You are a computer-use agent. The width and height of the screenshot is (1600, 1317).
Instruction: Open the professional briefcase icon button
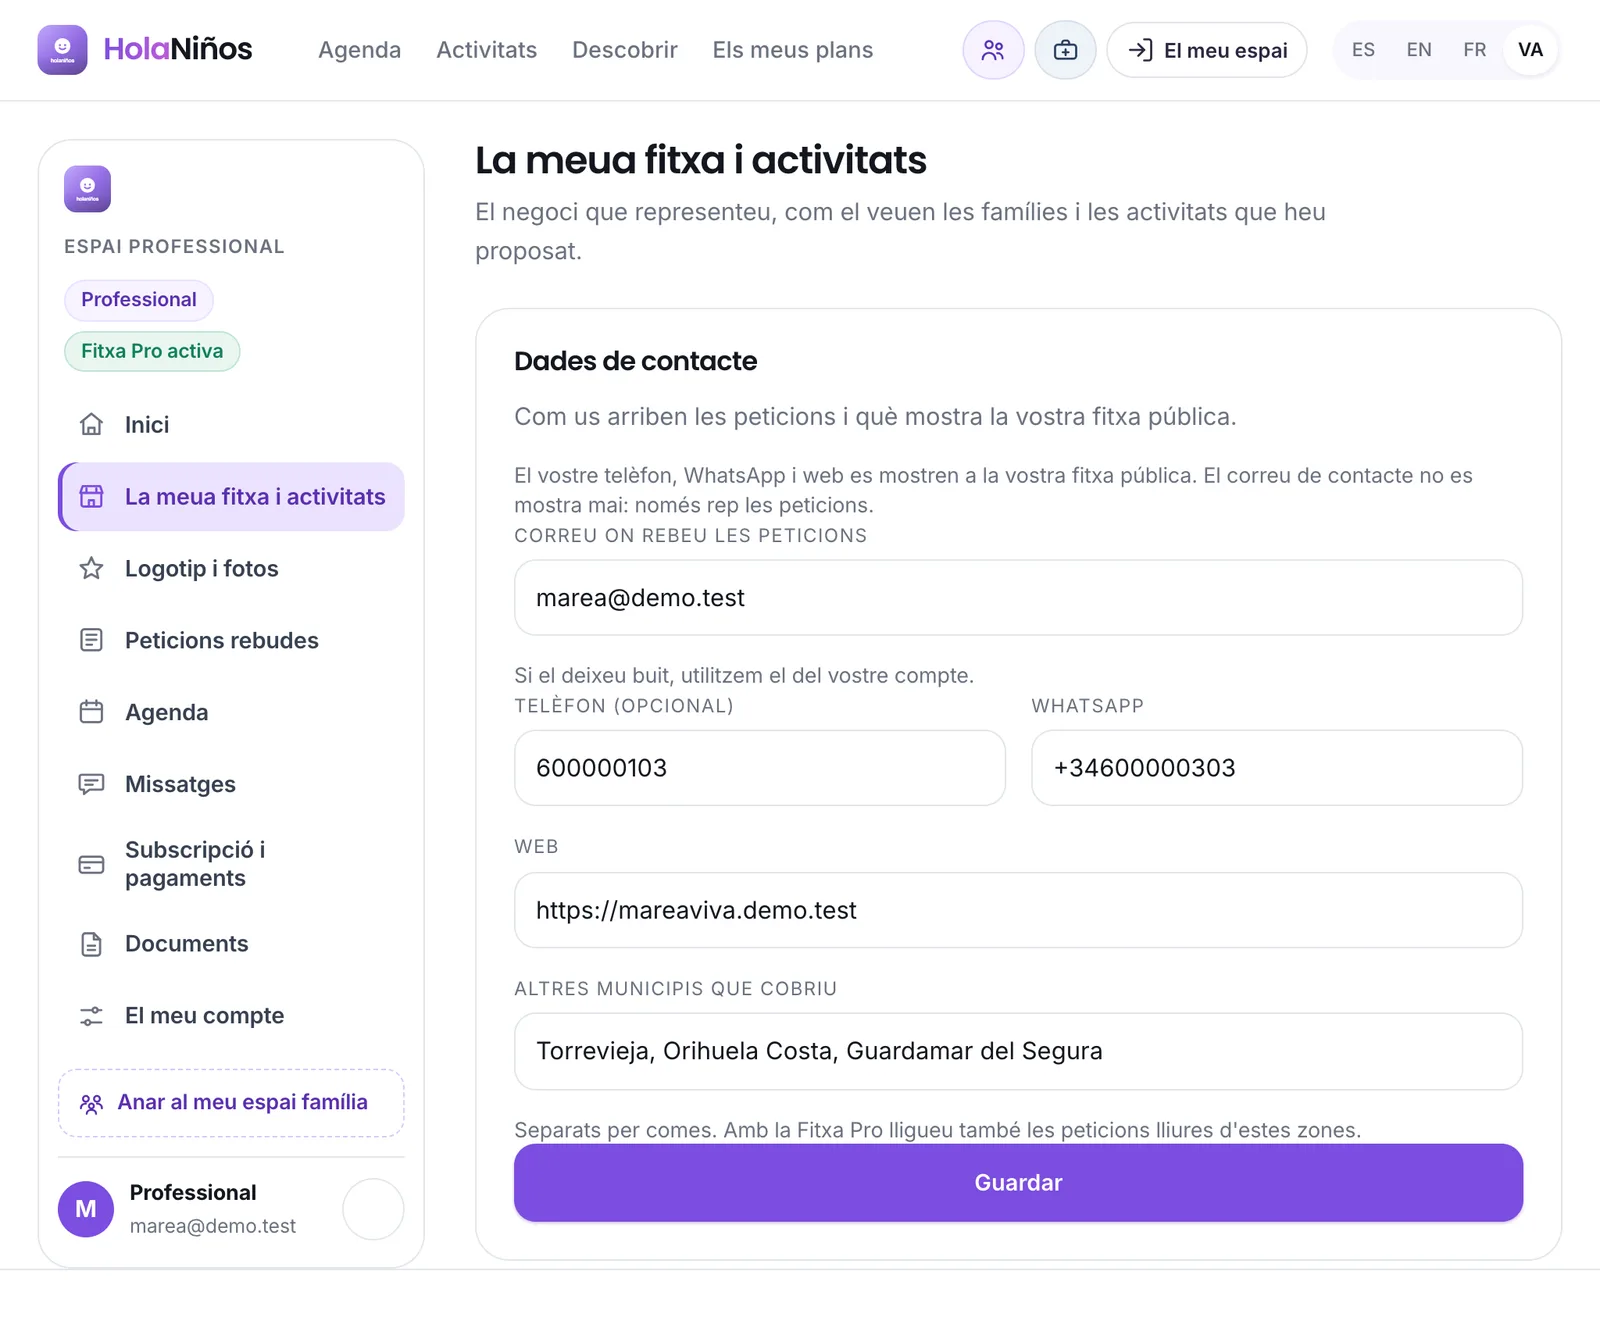point(1065,50)
